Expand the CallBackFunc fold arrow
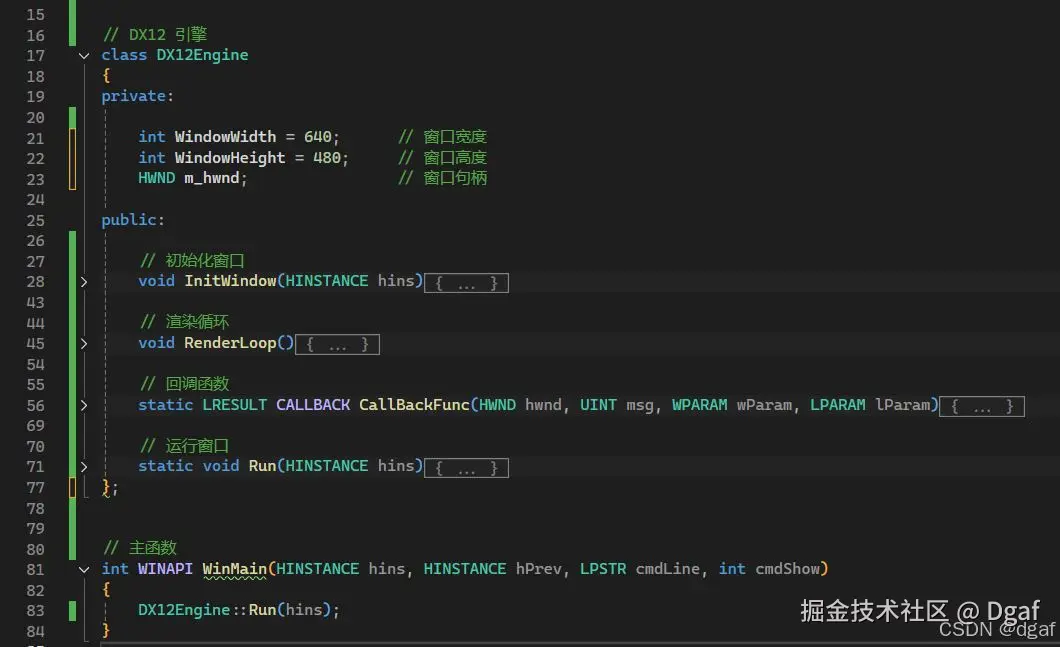The image size is (1060, 647). [84, 406]
